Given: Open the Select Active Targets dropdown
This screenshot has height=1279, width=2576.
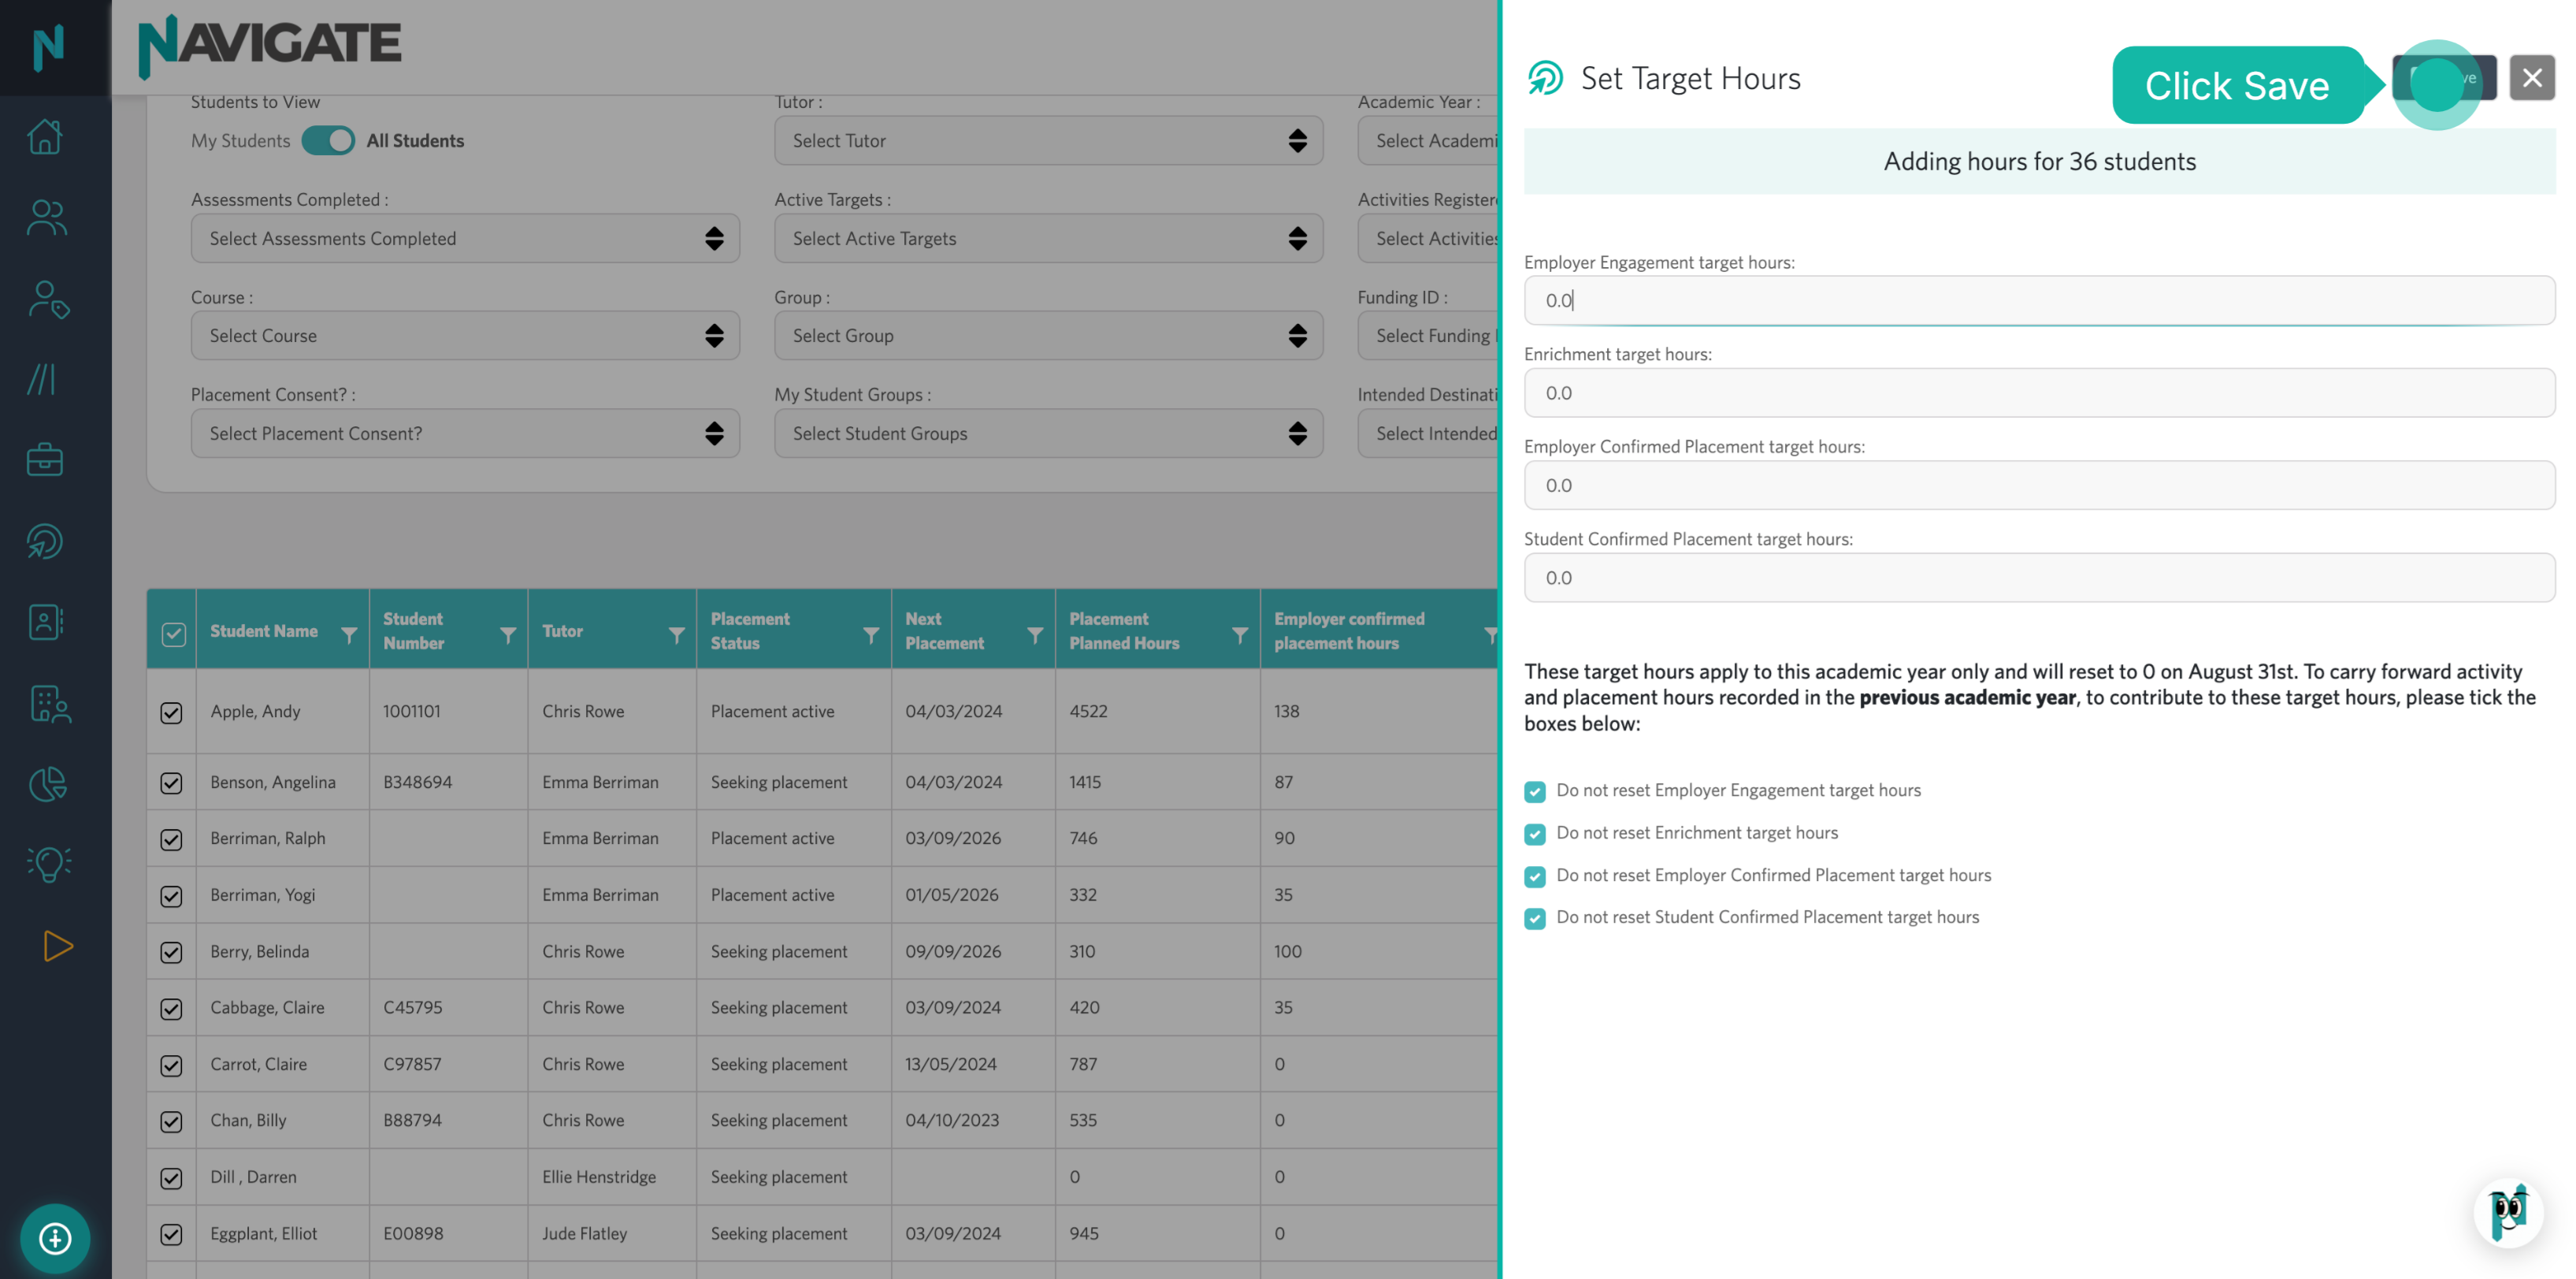Looking at the screenshot, I should [x=1048, y=238].
